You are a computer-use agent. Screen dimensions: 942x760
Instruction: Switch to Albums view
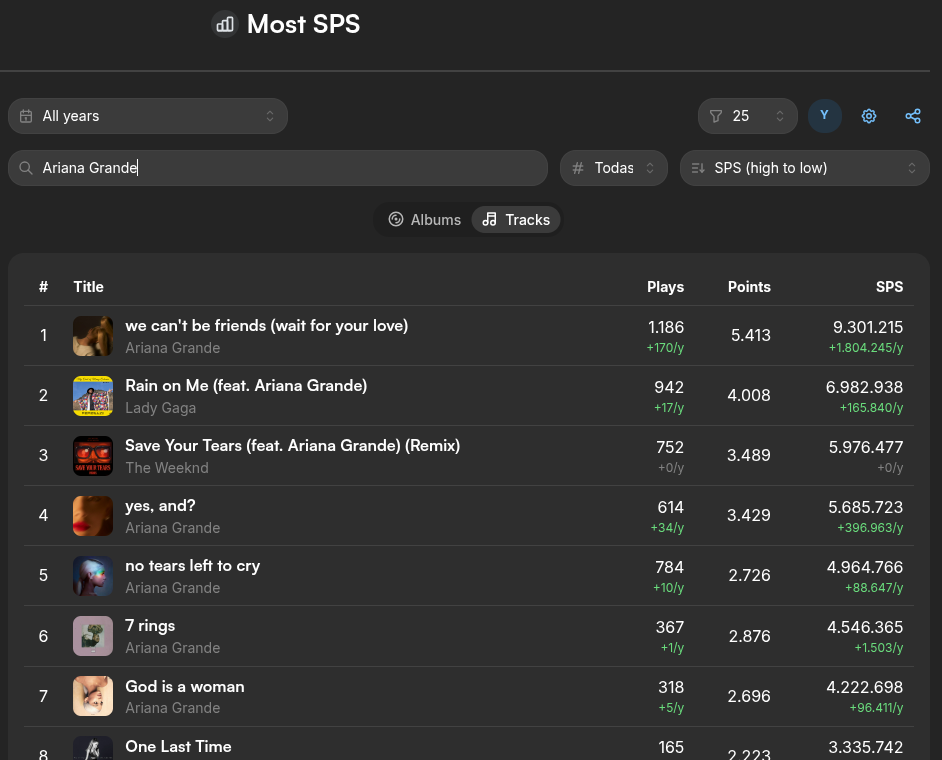tap(424, 220)
